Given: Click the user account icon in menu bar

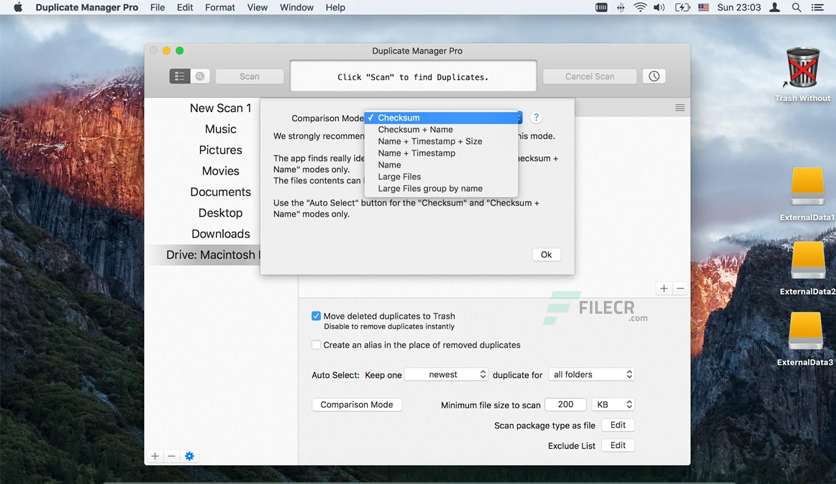Looking at the screenshot, I should pos(775,7).
